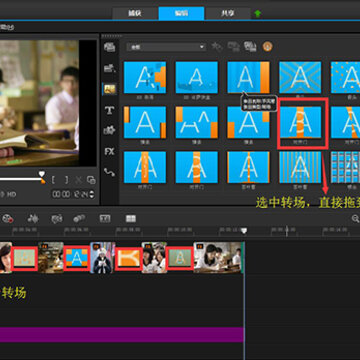Click the orange round get-more-content icon
This screenshot has height=360, width=360.
pyautogui.click(x=267, y=47)
